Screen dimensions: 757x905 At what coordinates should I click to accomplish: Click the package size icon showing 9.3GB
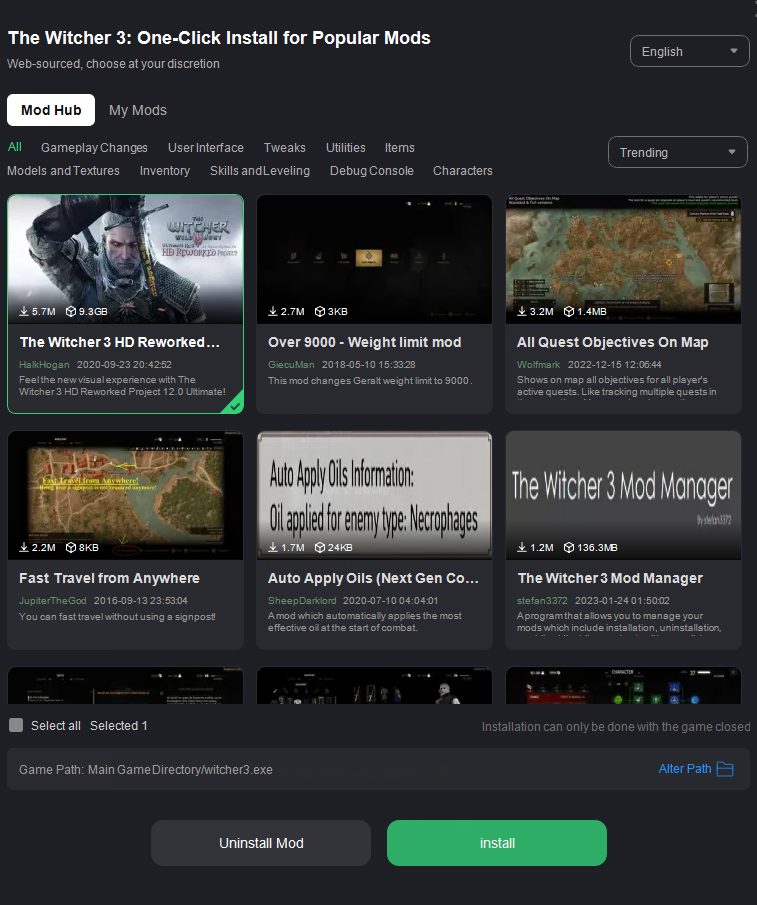71,311
